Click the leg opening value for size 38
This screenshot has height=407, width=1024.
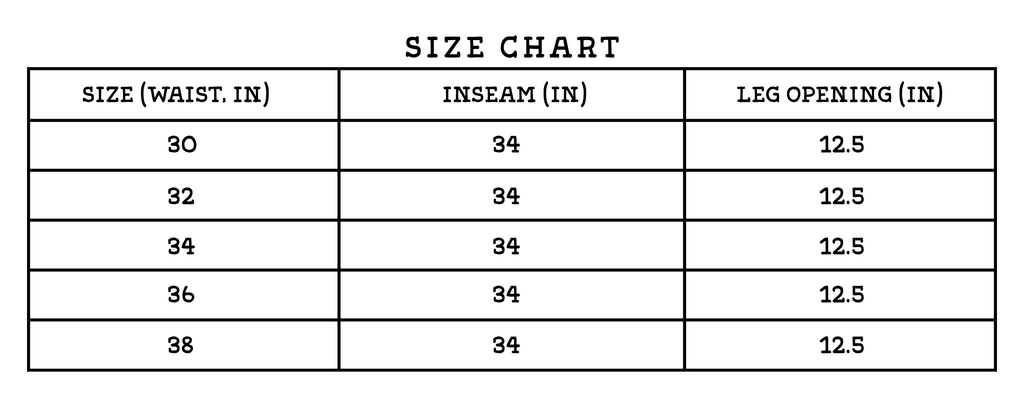coord(841,346)
